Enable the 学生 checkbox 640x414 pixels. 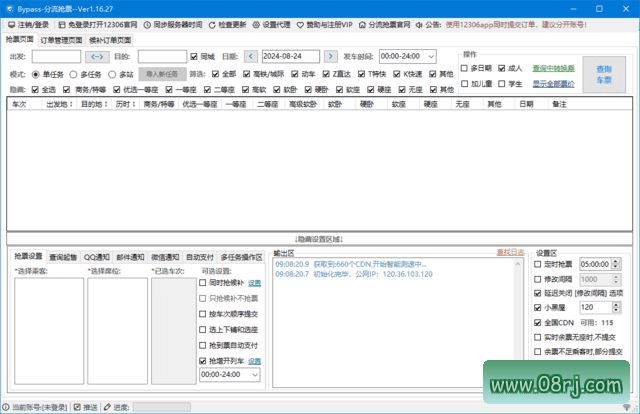point(502,84)
